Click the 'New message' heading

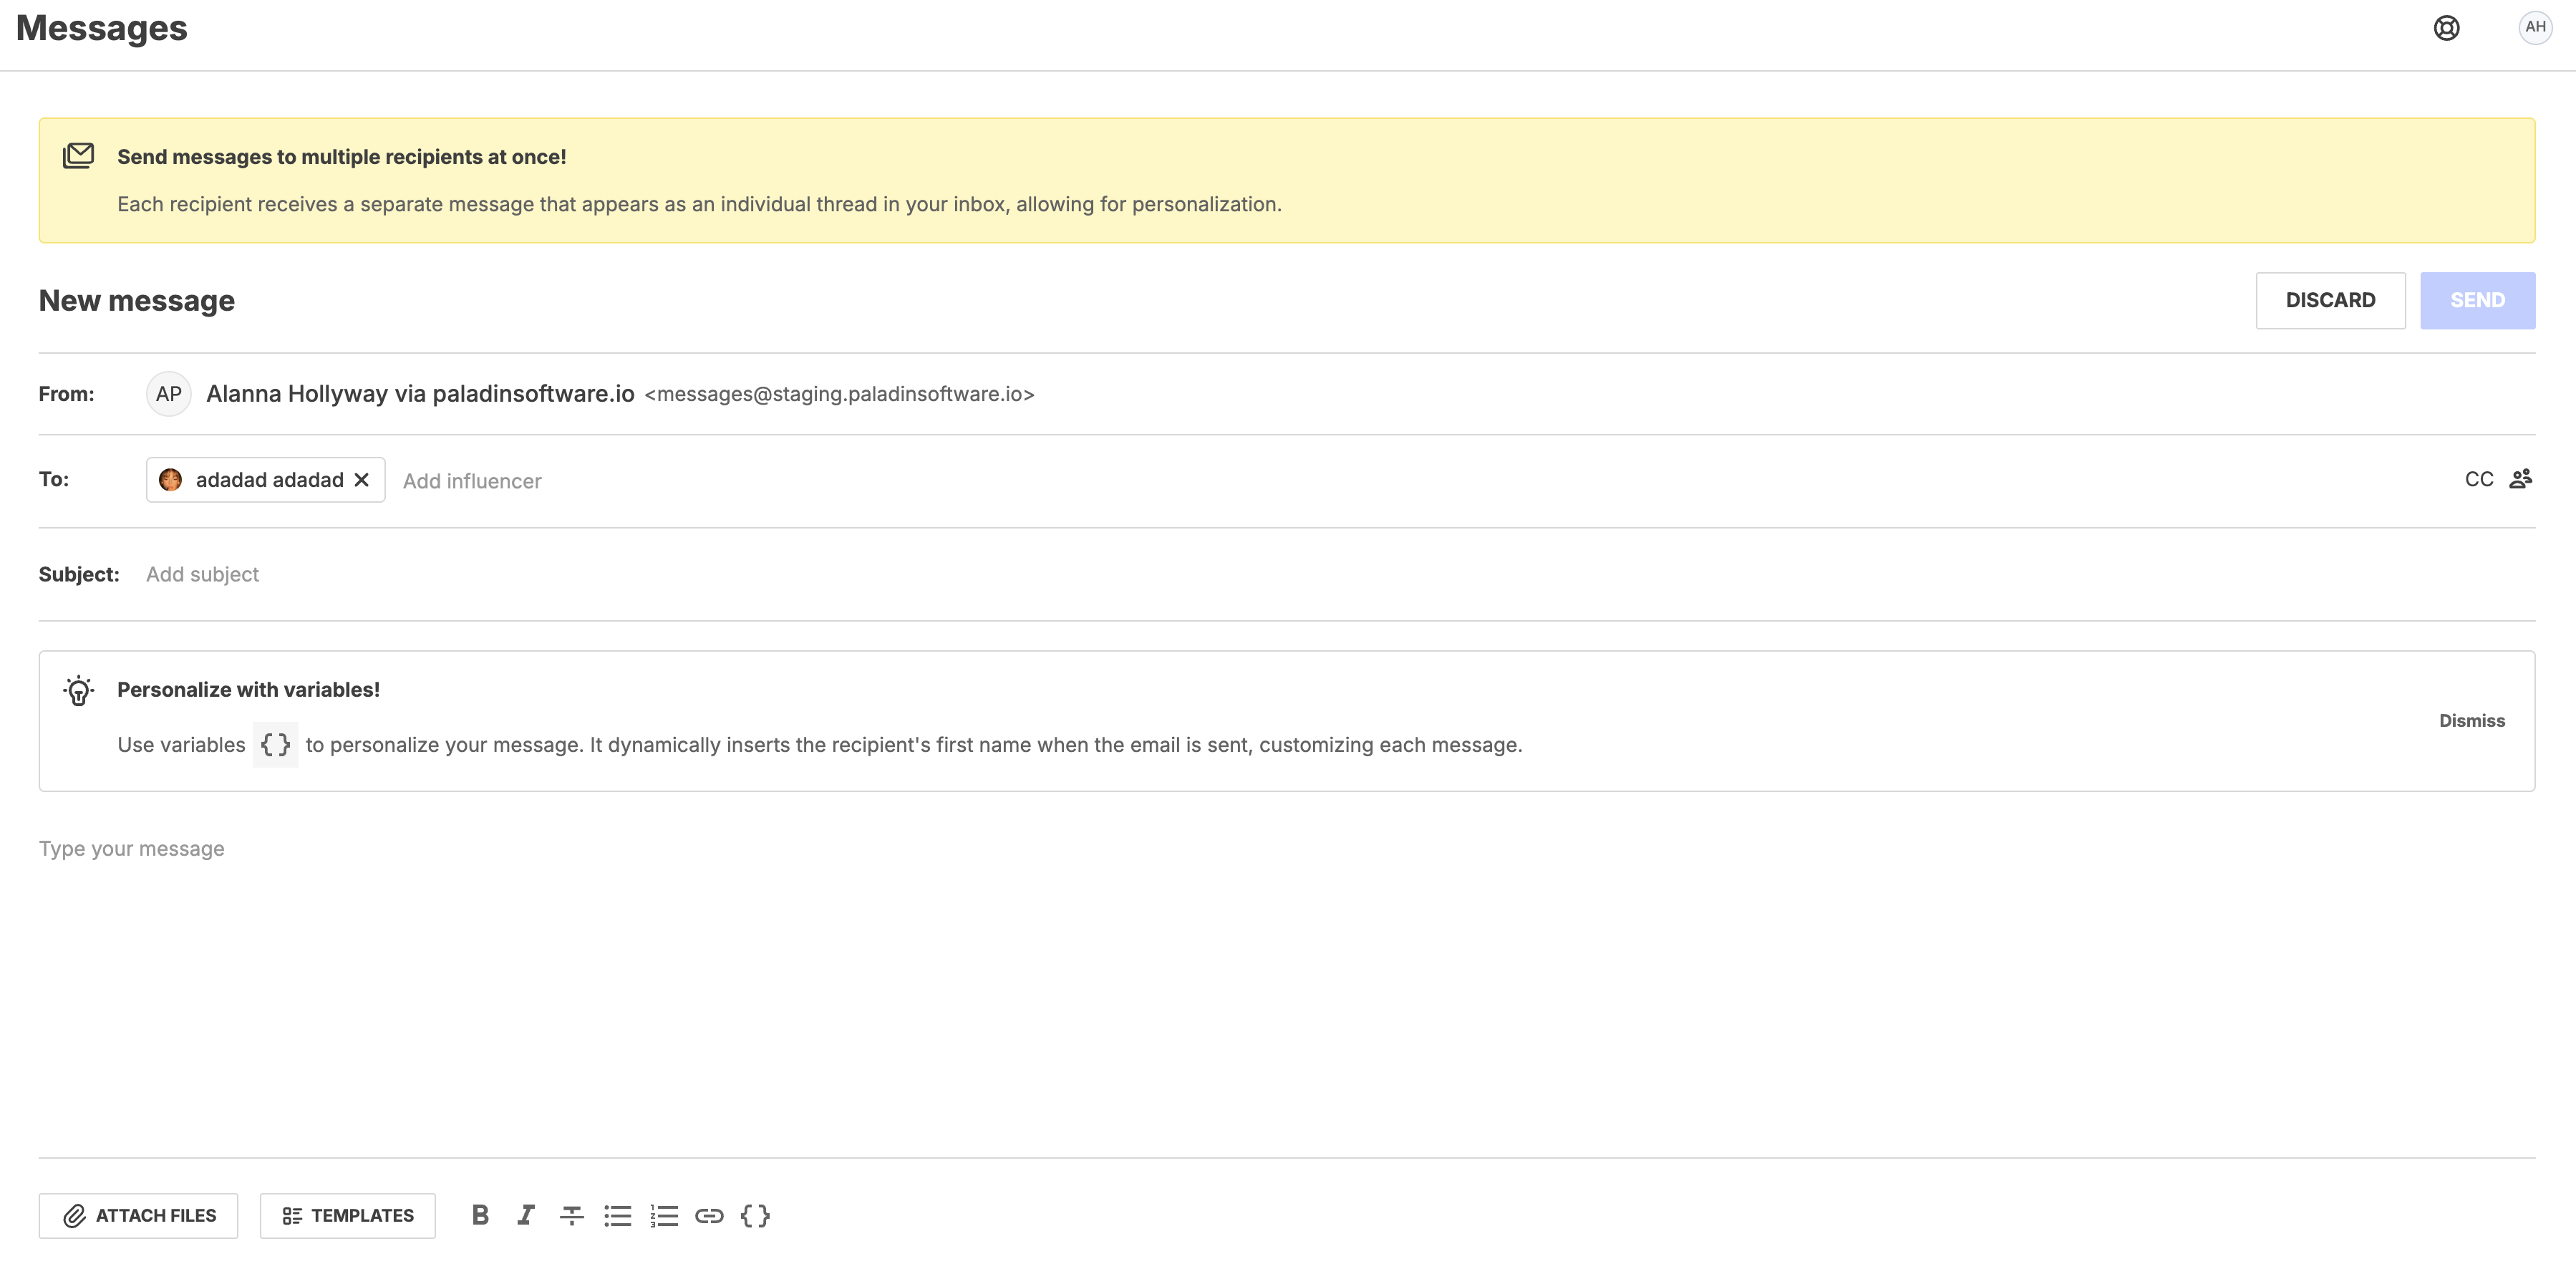coord(137,301)
